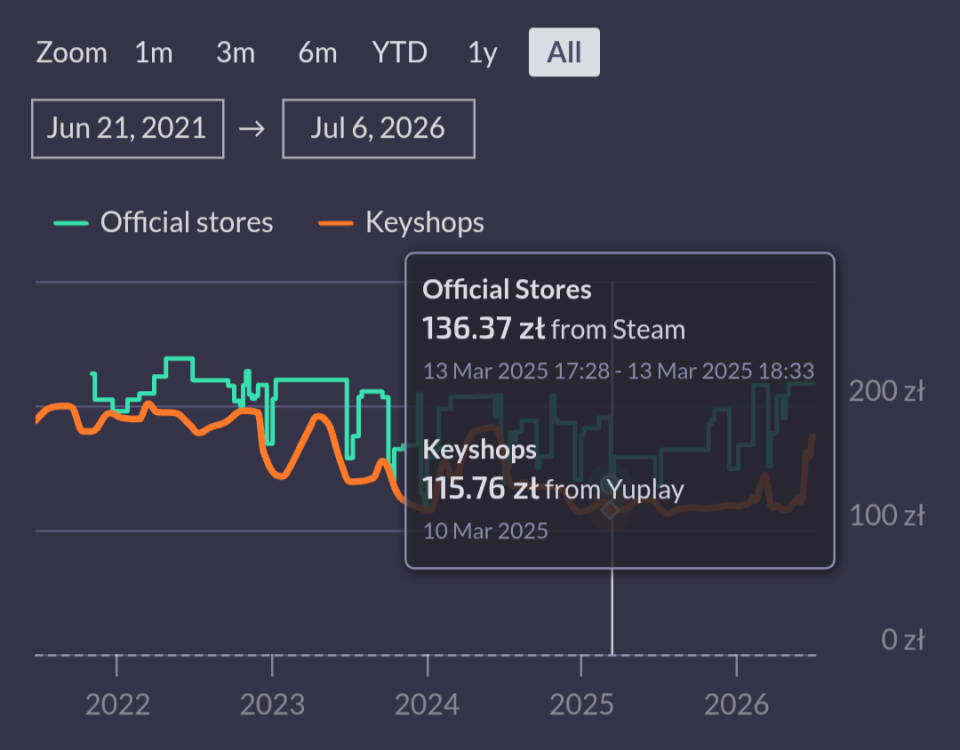Image resolution: width=960 pixels, height=750 pixels.
Task: Select the All zoom range
Action: [x=564, y=53]
